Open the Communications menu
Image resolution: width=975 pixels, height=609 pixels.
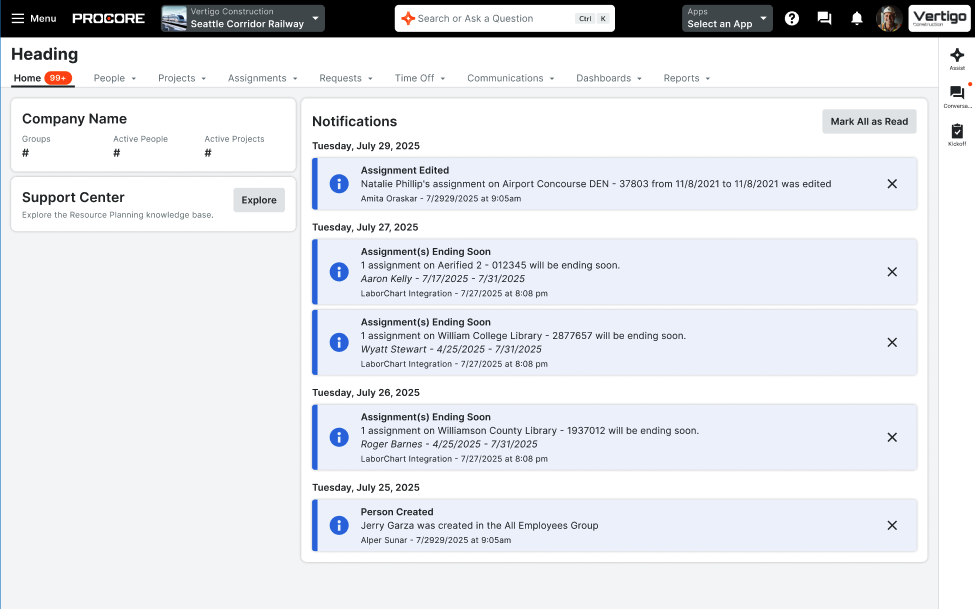(510, 77)
